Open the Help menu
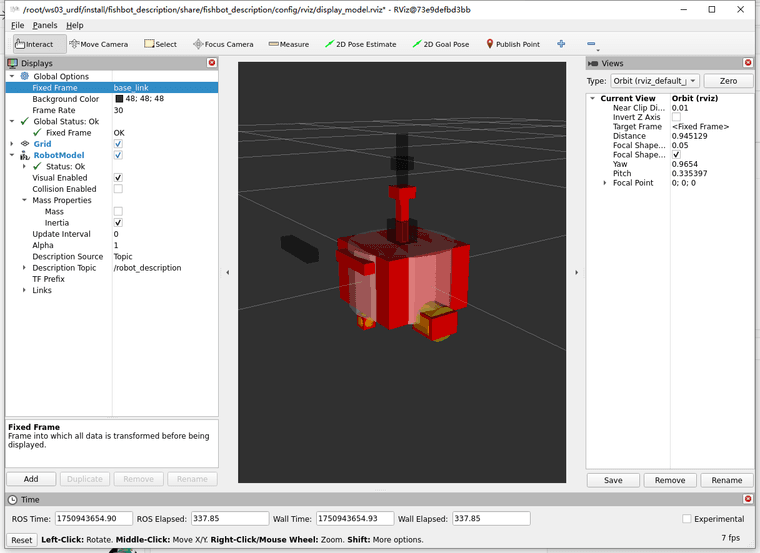 tap(75, 25)
